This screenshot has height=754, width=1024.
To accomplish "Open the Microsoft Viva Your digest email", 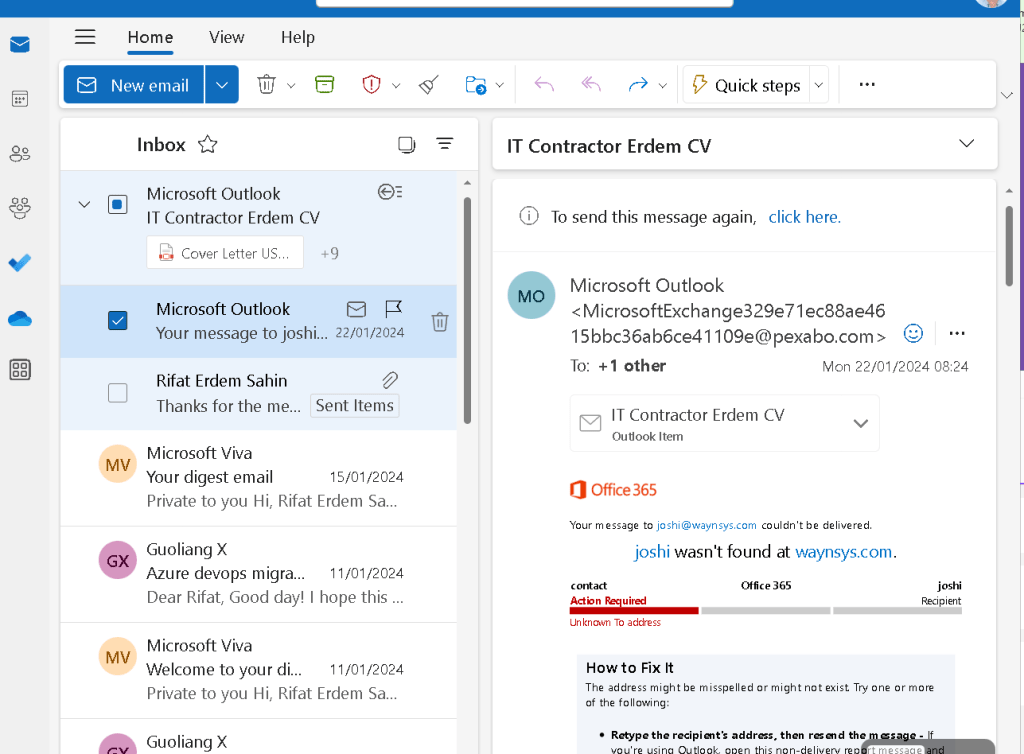I will (x=259, y=477).
